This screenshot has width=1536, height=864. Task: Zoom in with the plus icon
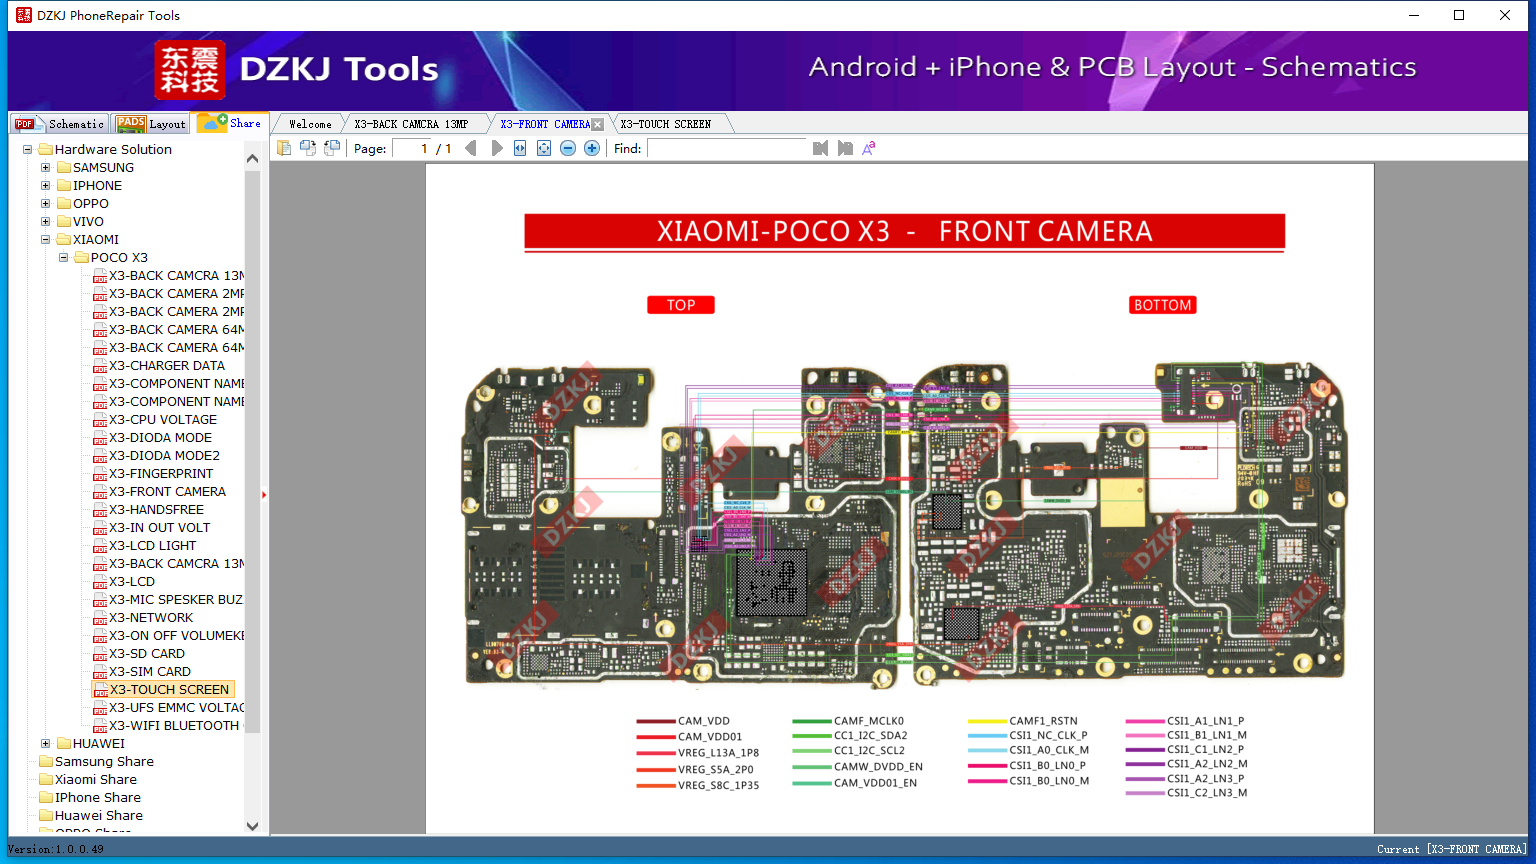592,148
